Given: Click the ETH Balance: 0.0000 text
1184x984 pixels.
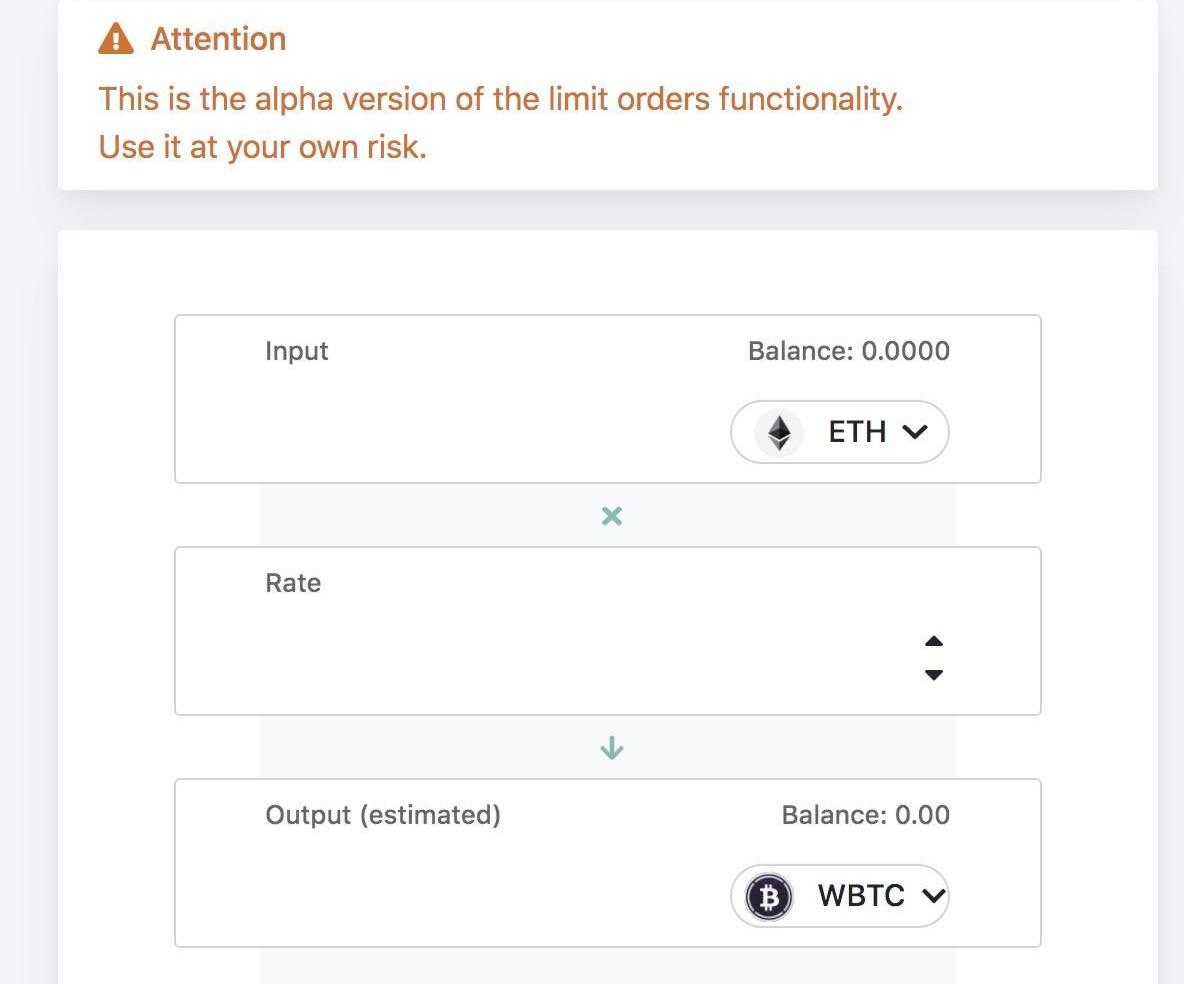Looking at the screenshot, I should tap(848, 351).
